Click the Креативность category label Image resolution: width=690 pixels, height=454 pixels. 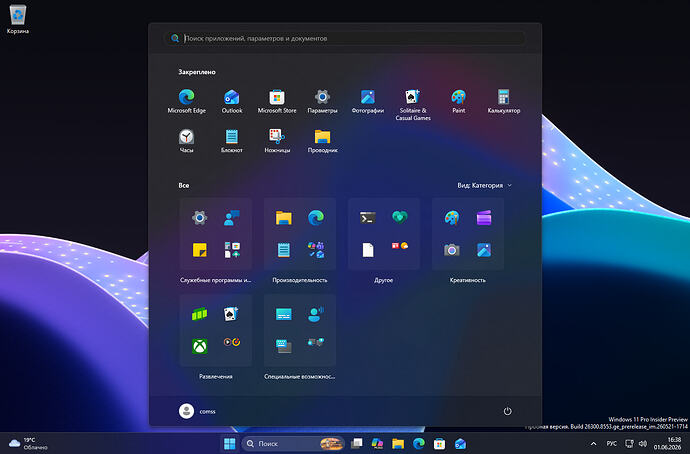[x=467, y=280]
